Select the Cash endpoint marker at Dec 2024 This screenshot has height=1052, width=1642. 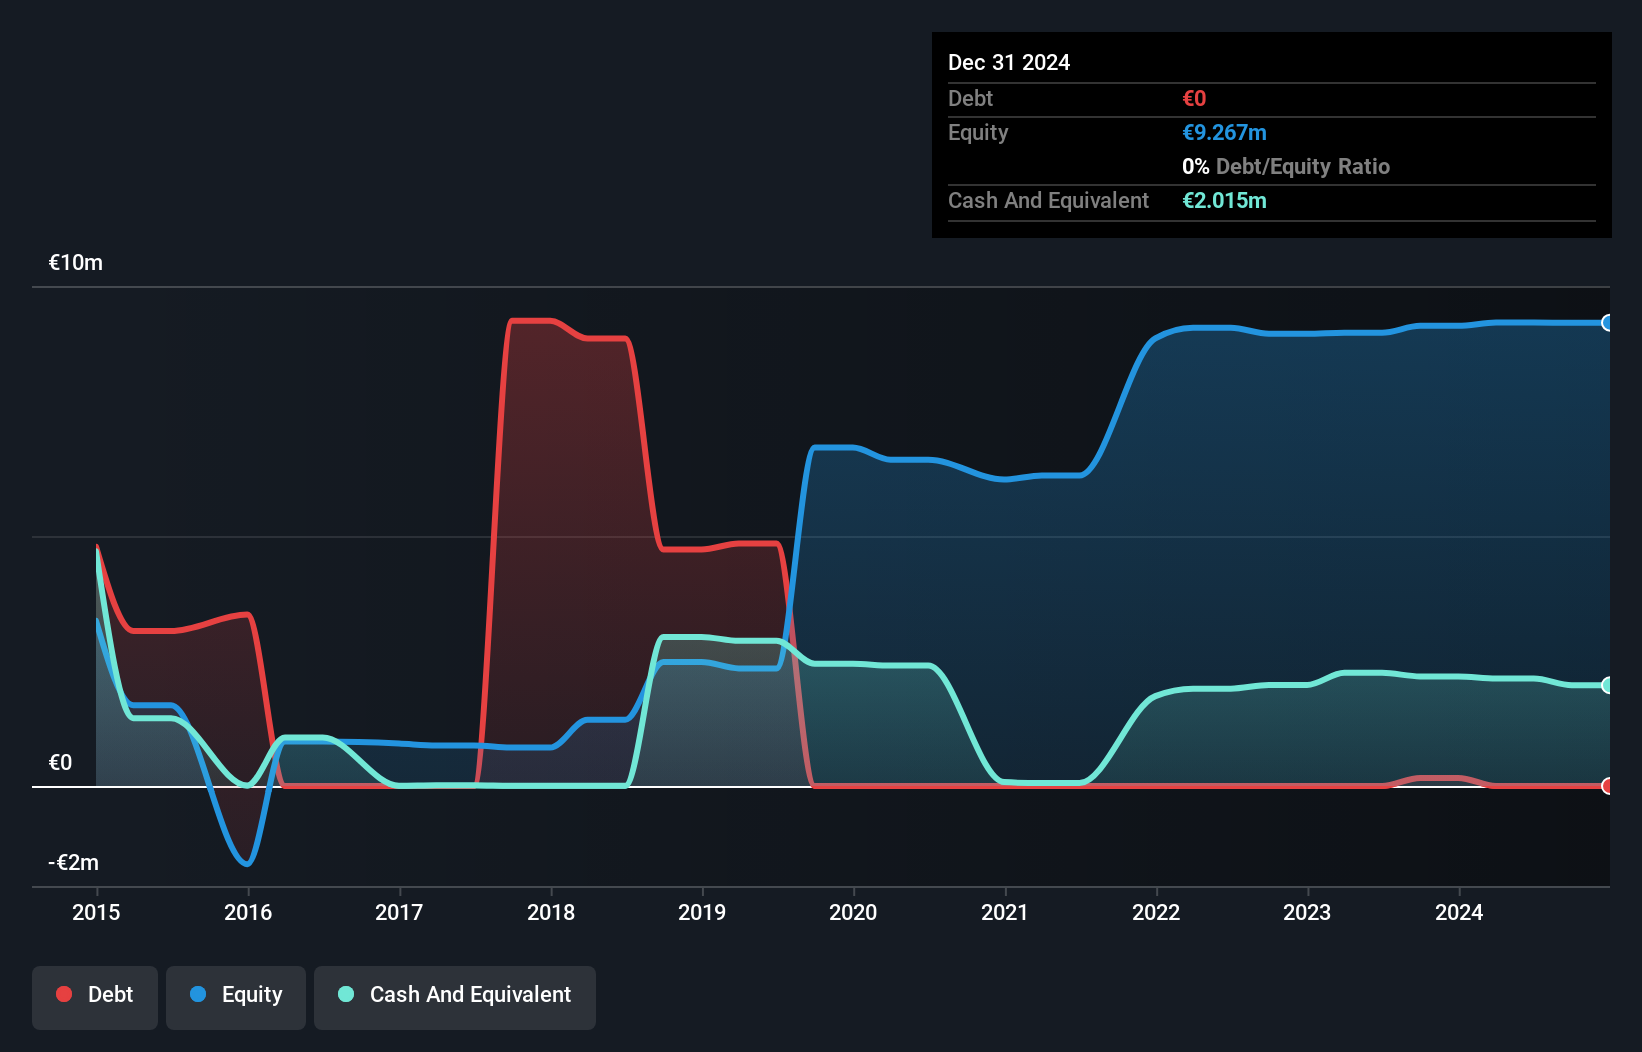click(1608, 685)
